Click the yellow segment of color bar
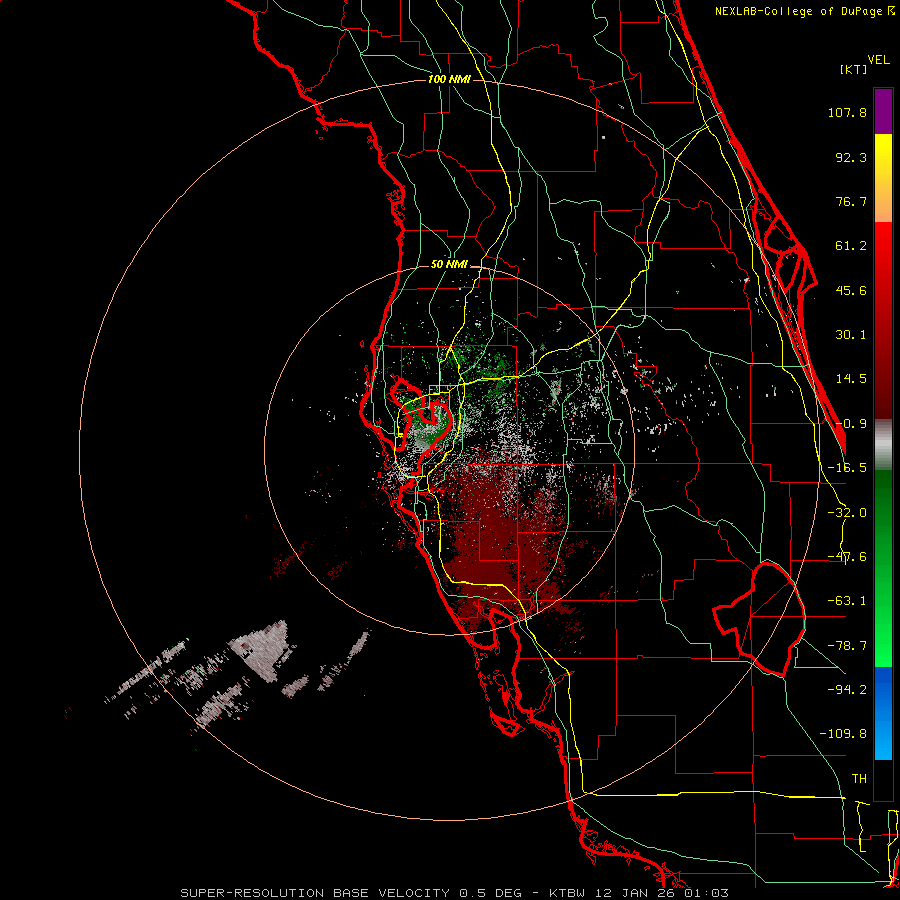 click(x=883, y=178)
